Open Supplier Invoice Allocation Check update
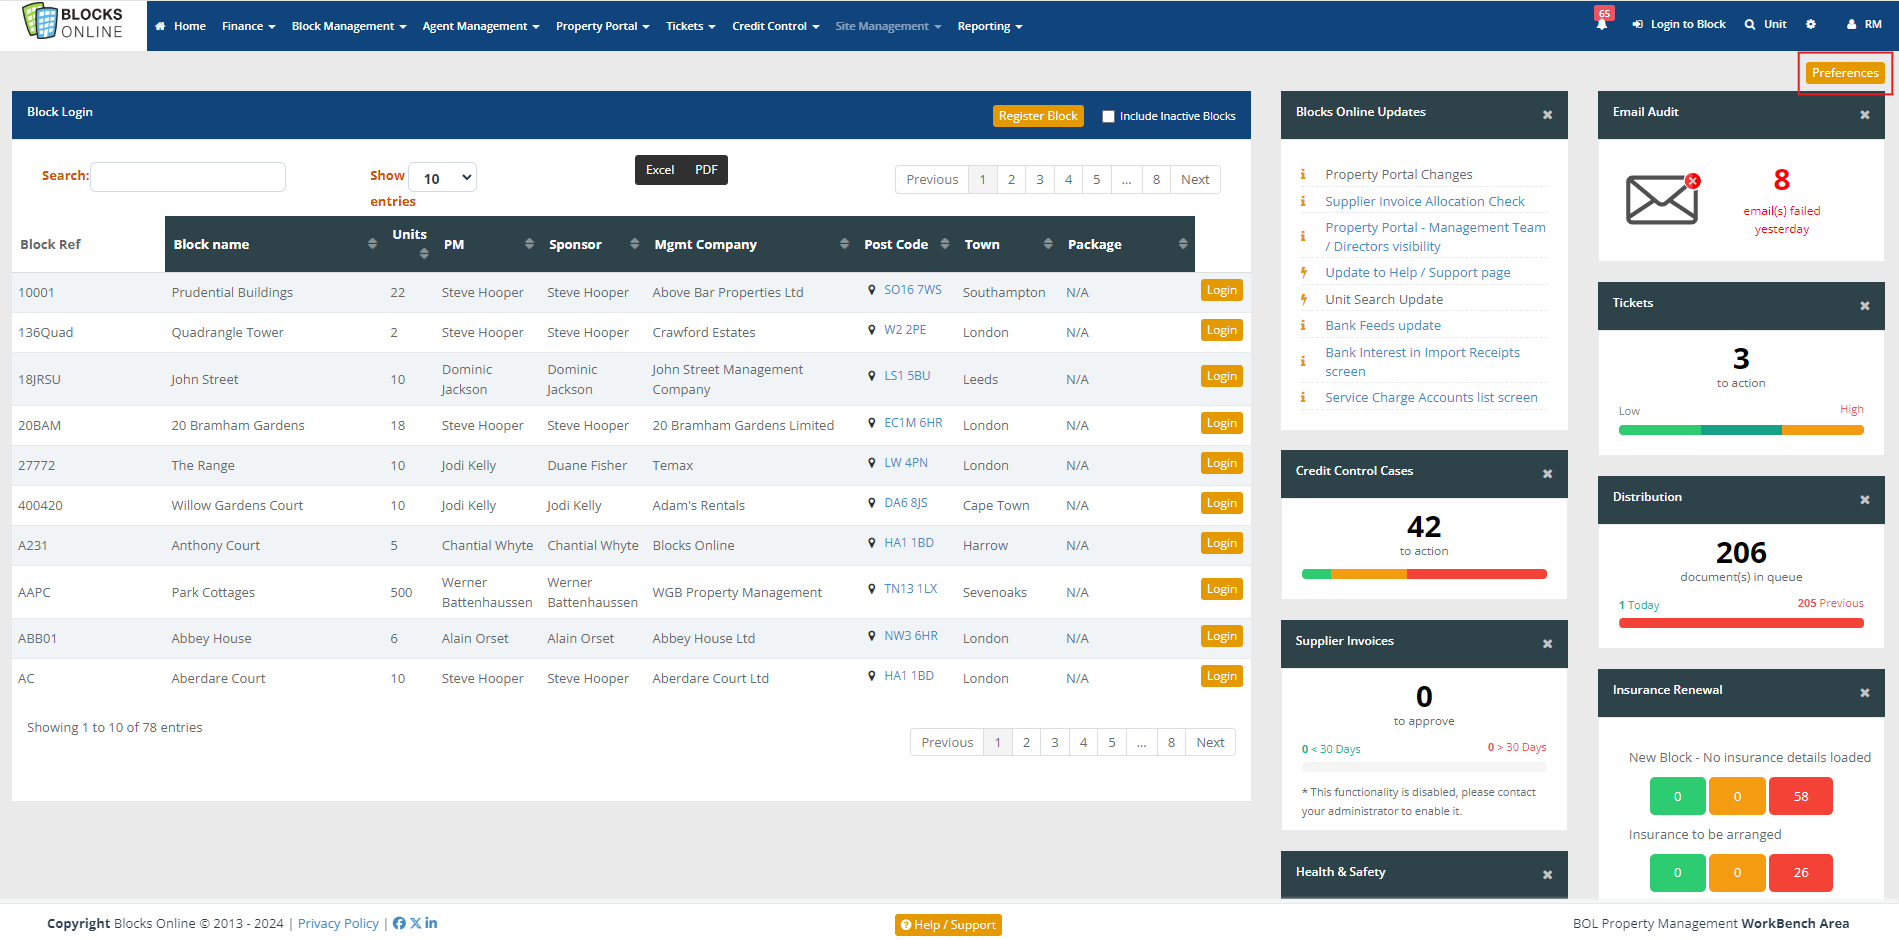 [x=1425, y=201]
